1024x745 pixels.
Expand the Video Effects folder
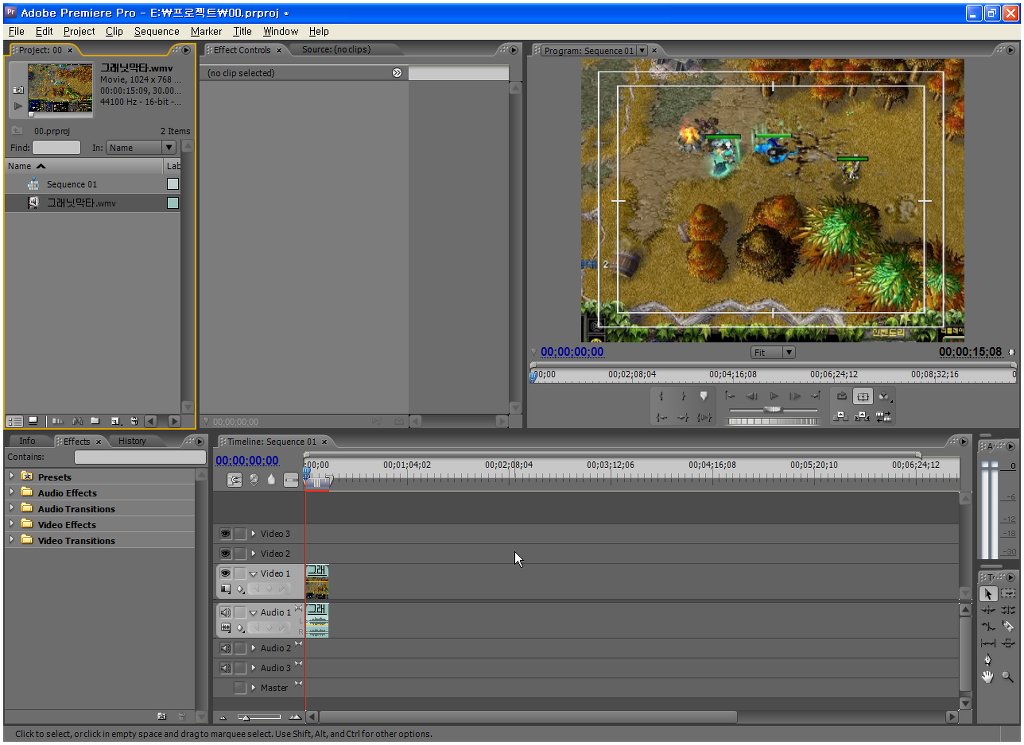(x=11, y=525)
